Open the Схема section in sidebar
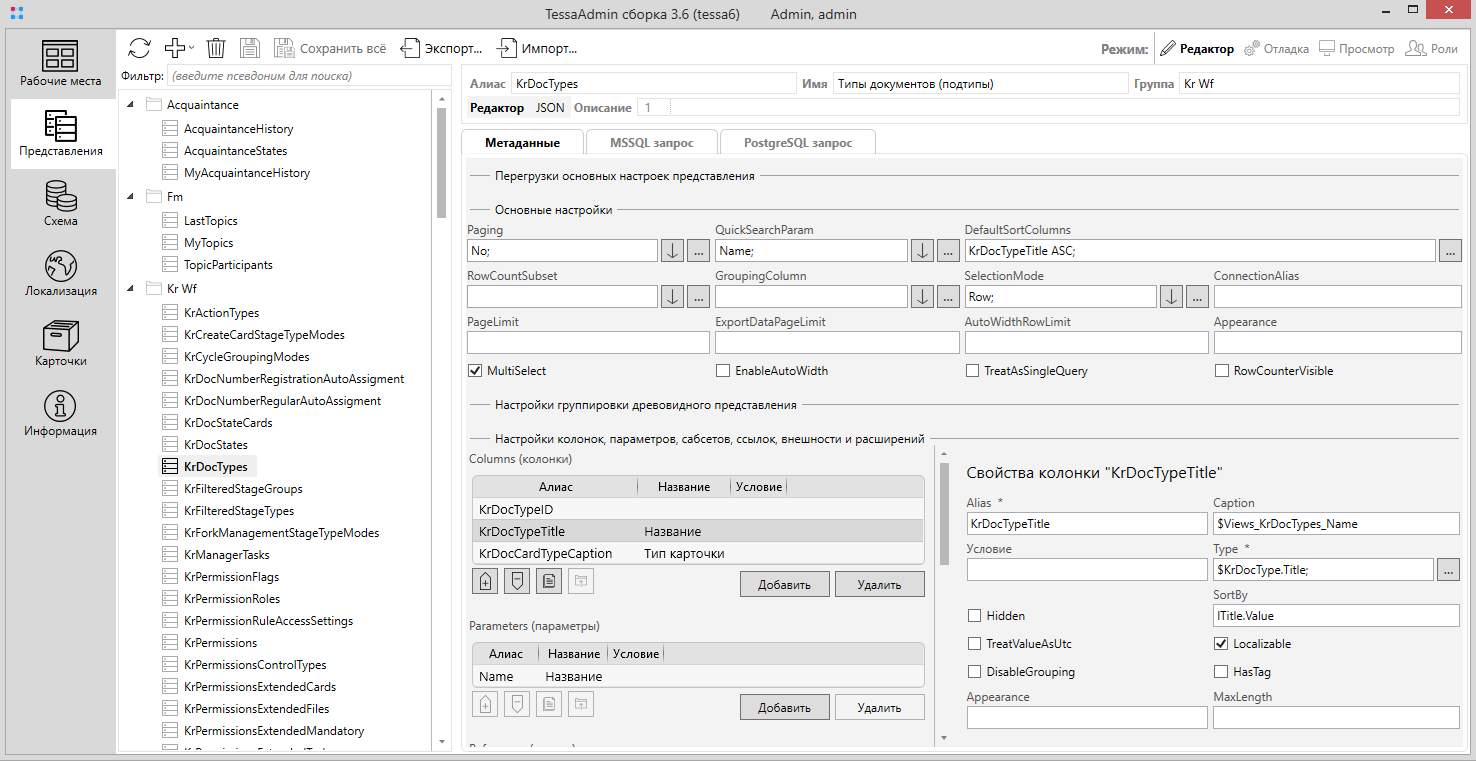This screenshot has height=761, width=1476. pyautogui.click(x=61, y=203)
